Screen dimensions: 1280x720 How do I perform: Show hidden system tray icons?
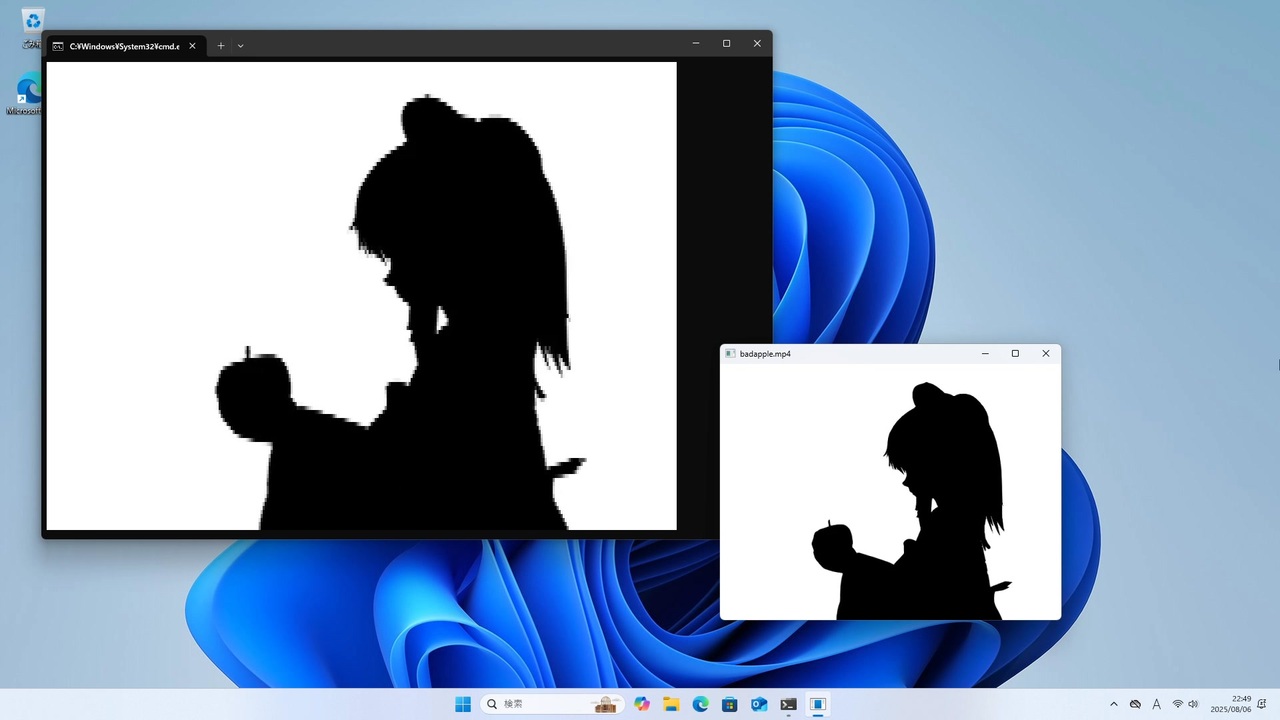(x=1114, y=704)
